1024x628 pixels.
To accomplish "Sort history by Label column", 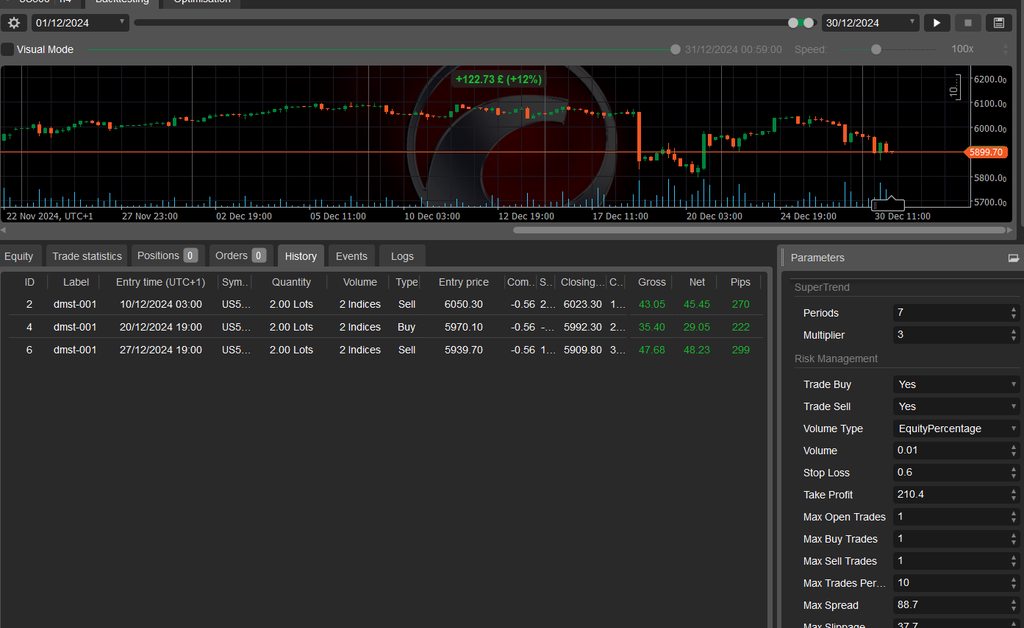I will click(76, 282).
